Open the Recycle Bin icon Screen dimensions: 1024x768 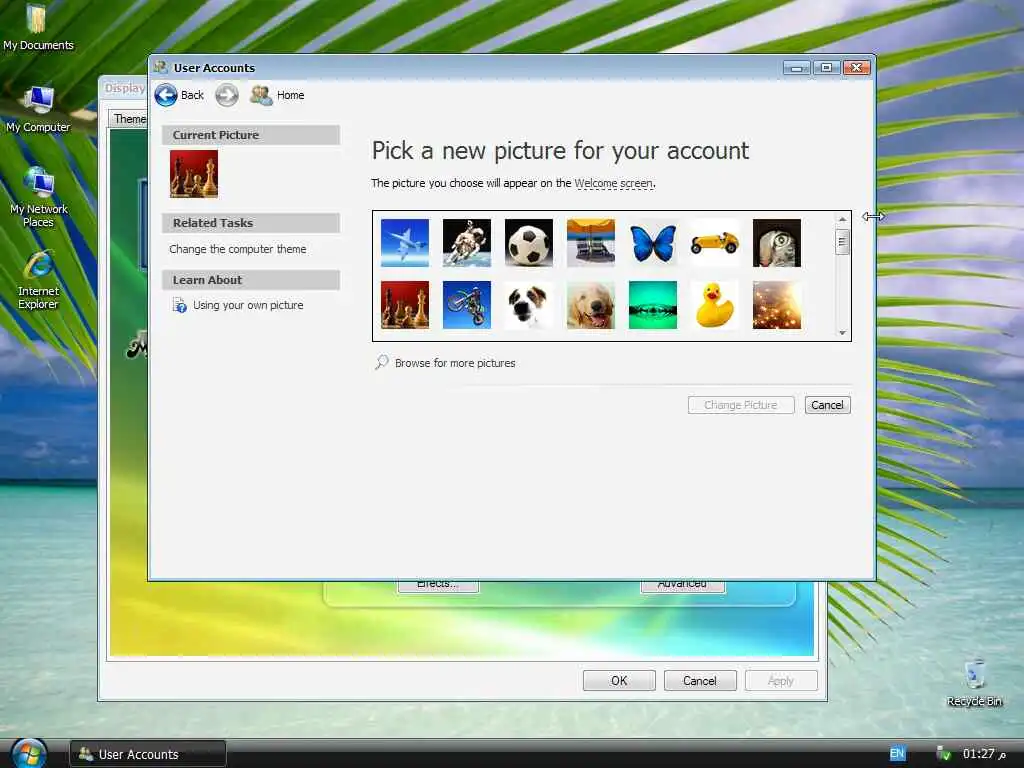[x=974, y=683]
